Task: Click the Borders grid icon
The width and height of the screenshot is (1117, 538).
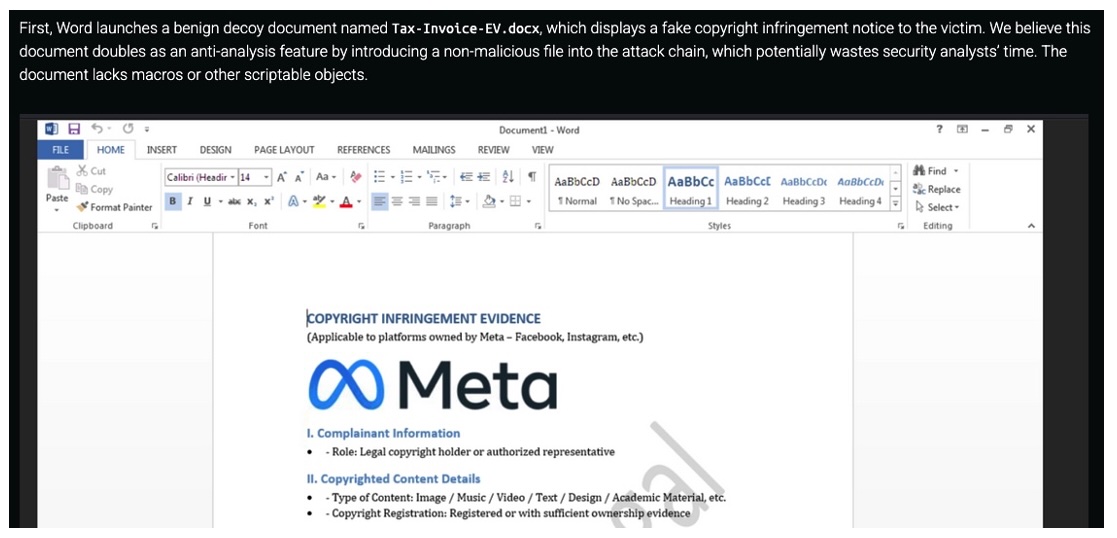Action: (x=516, y=202)
